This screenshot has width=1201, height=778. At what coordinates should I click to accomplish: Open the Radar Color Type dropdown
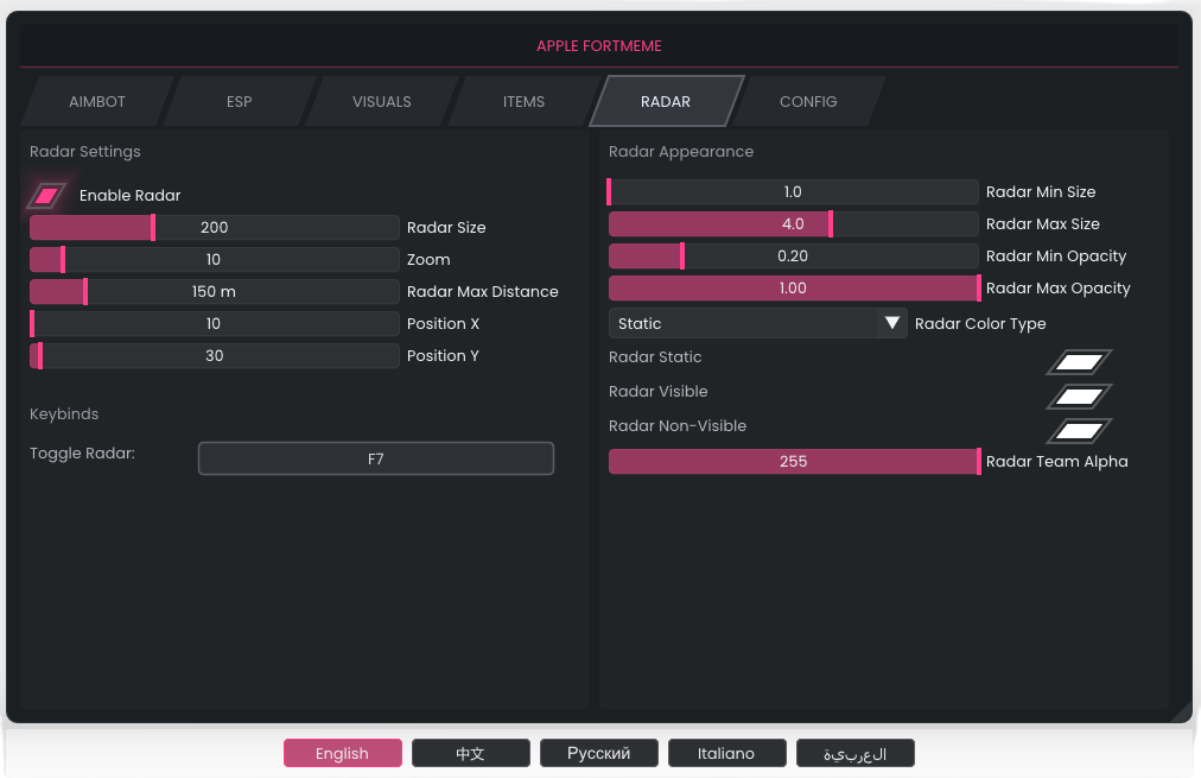point(757,324)
